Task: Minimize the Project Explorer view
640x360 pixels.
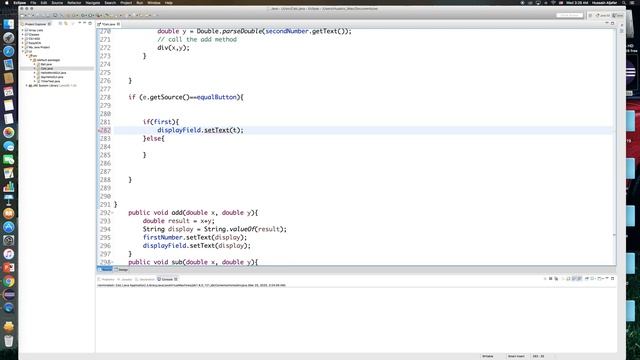Action: coord(84,23)
